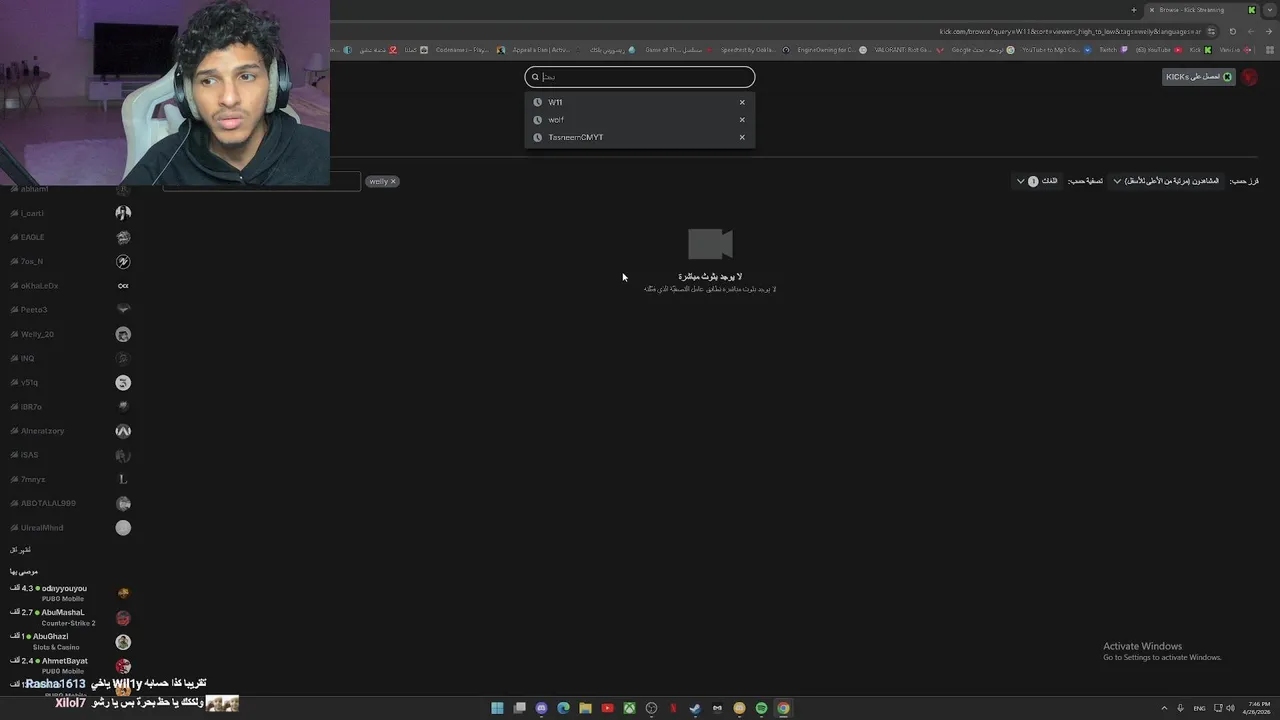Open Netflix from the taskbar
Screen dimensions: 1280x720
click(673, 708)
